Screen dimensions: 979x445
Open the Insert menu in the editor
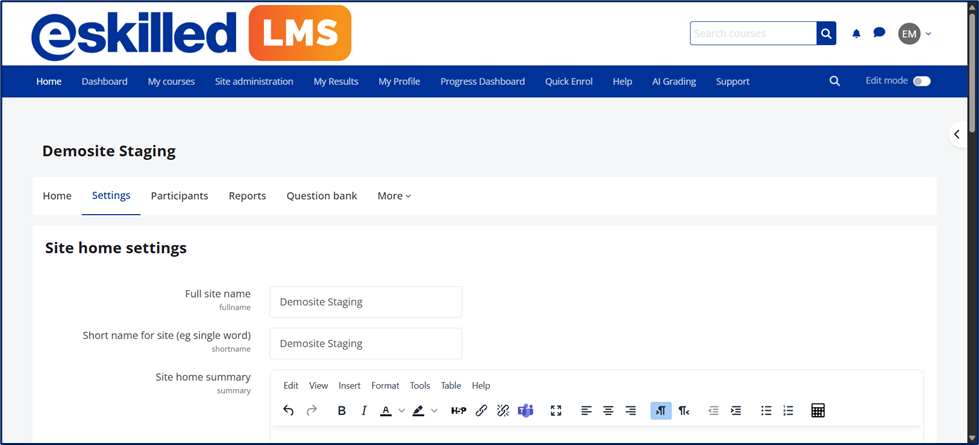(349, 385)
